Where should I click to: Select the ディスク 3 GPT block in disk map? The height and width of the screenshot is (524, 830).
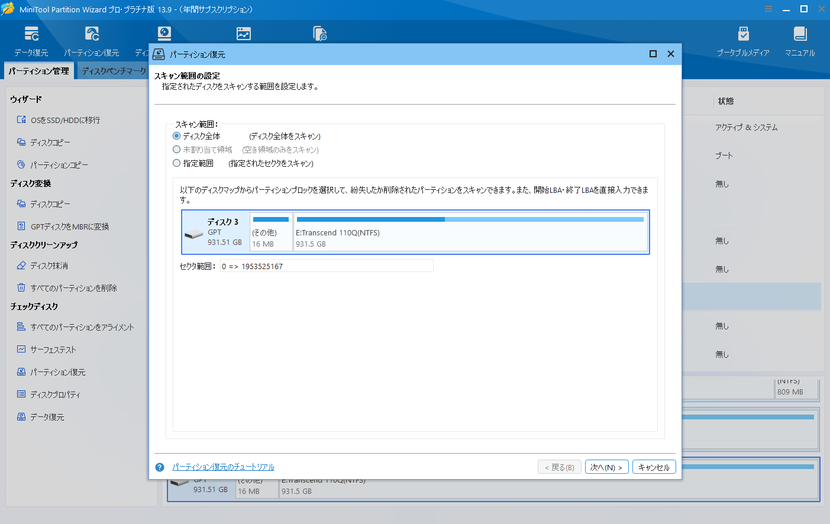[216, 232]
